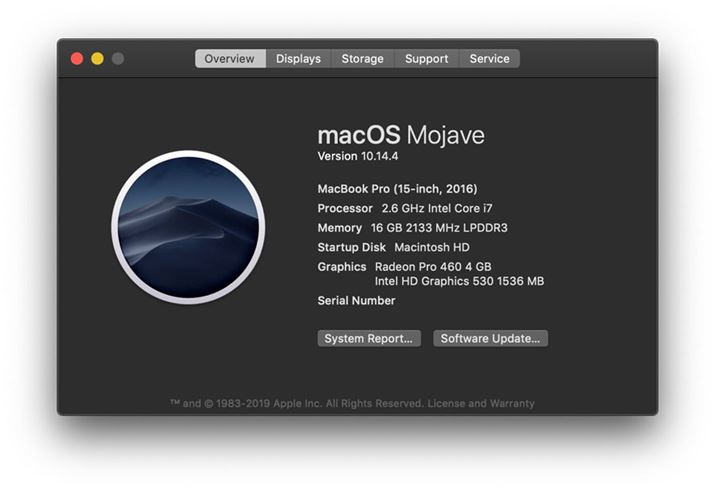Click the macOS Mojave desert logo
The image size is (715, 491).
coord(188,226)
